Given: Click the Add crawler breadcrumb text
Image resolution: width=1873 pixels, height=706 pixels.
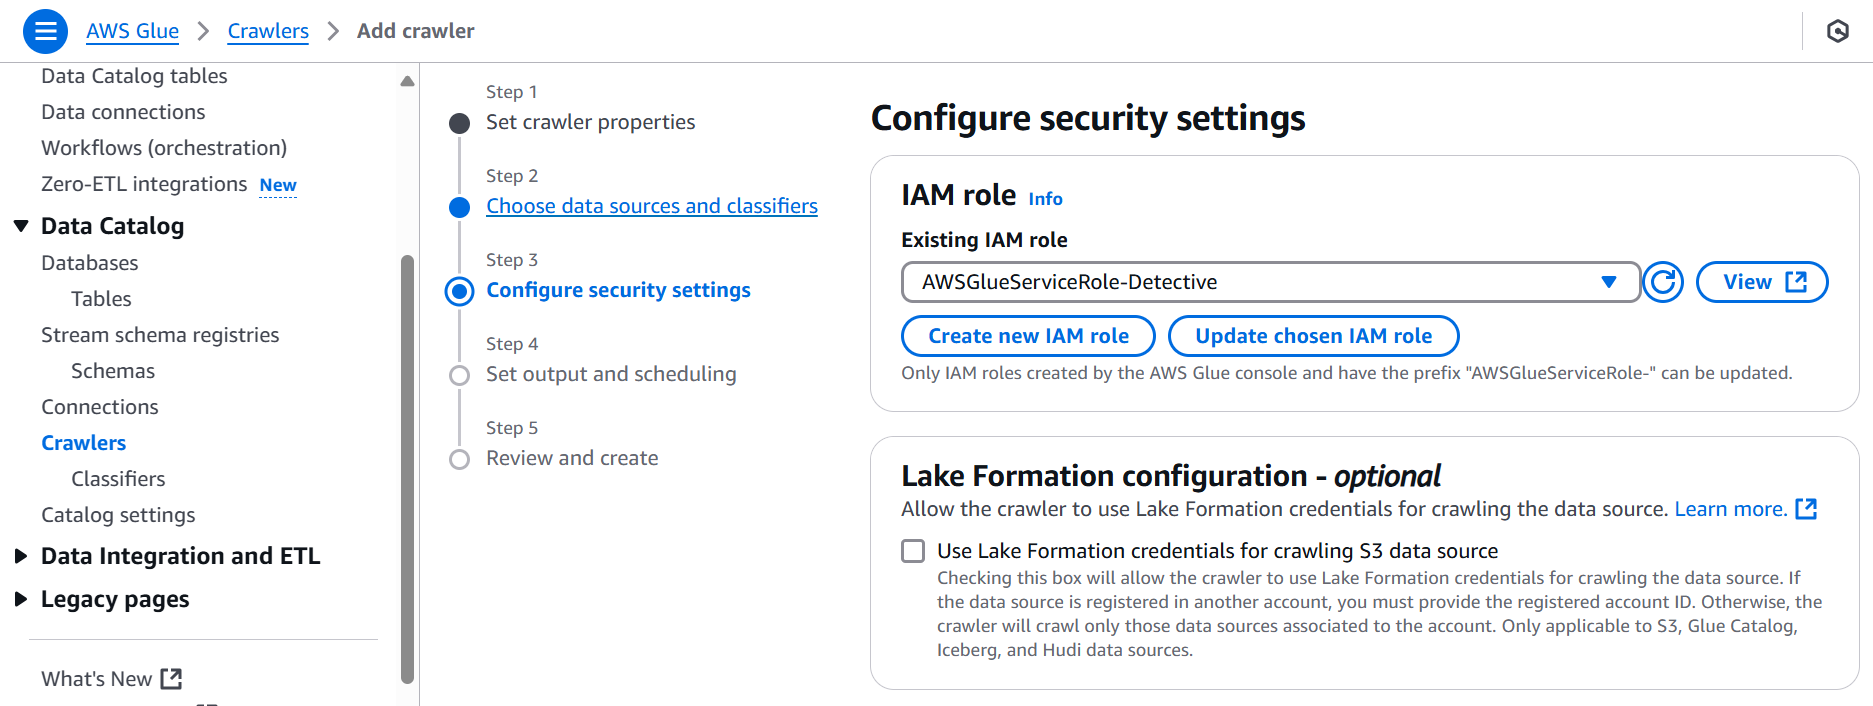Looking at the screenshot, I should coord(416,31).
